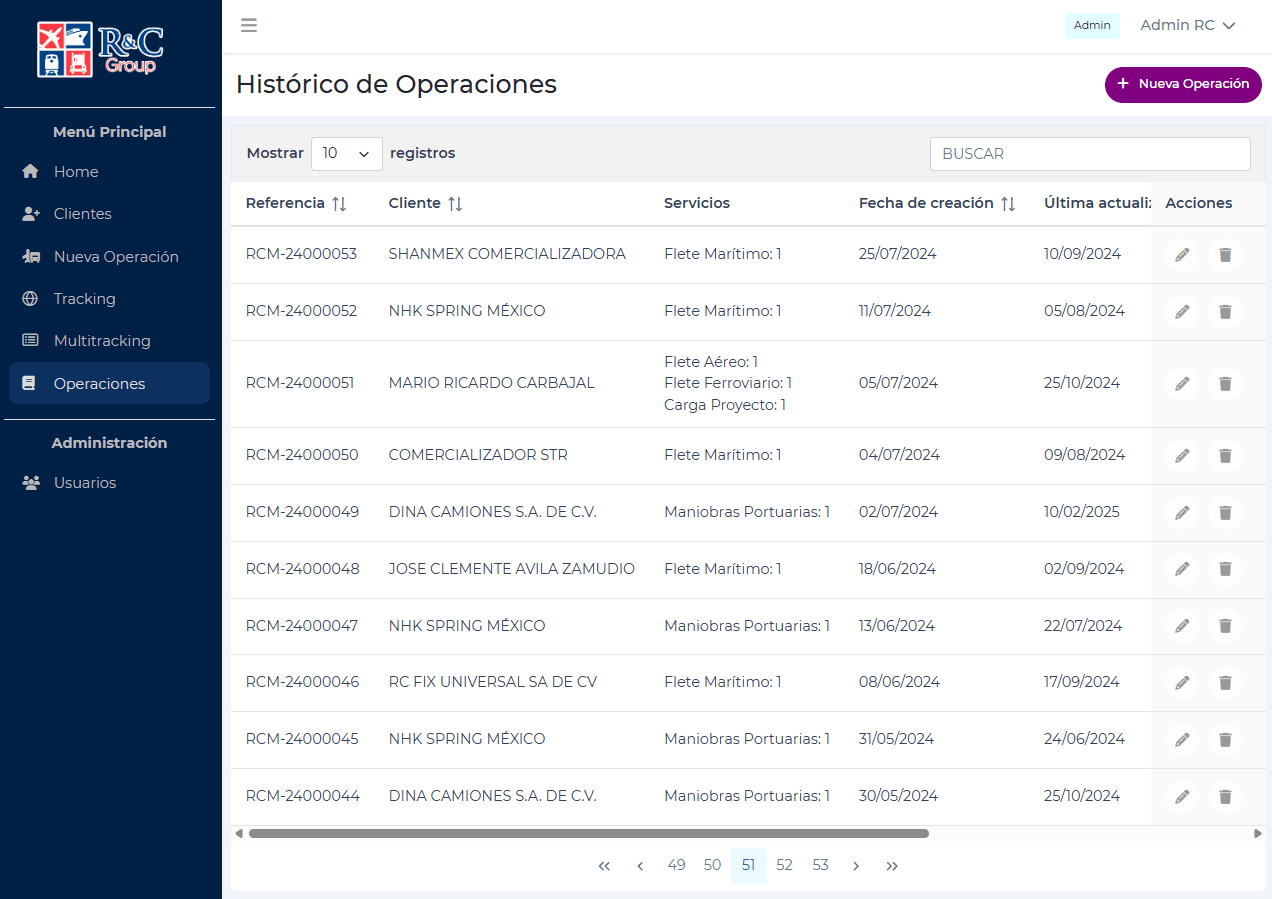
Task: Click last update date 10/02/2025
Action: 1082,512
